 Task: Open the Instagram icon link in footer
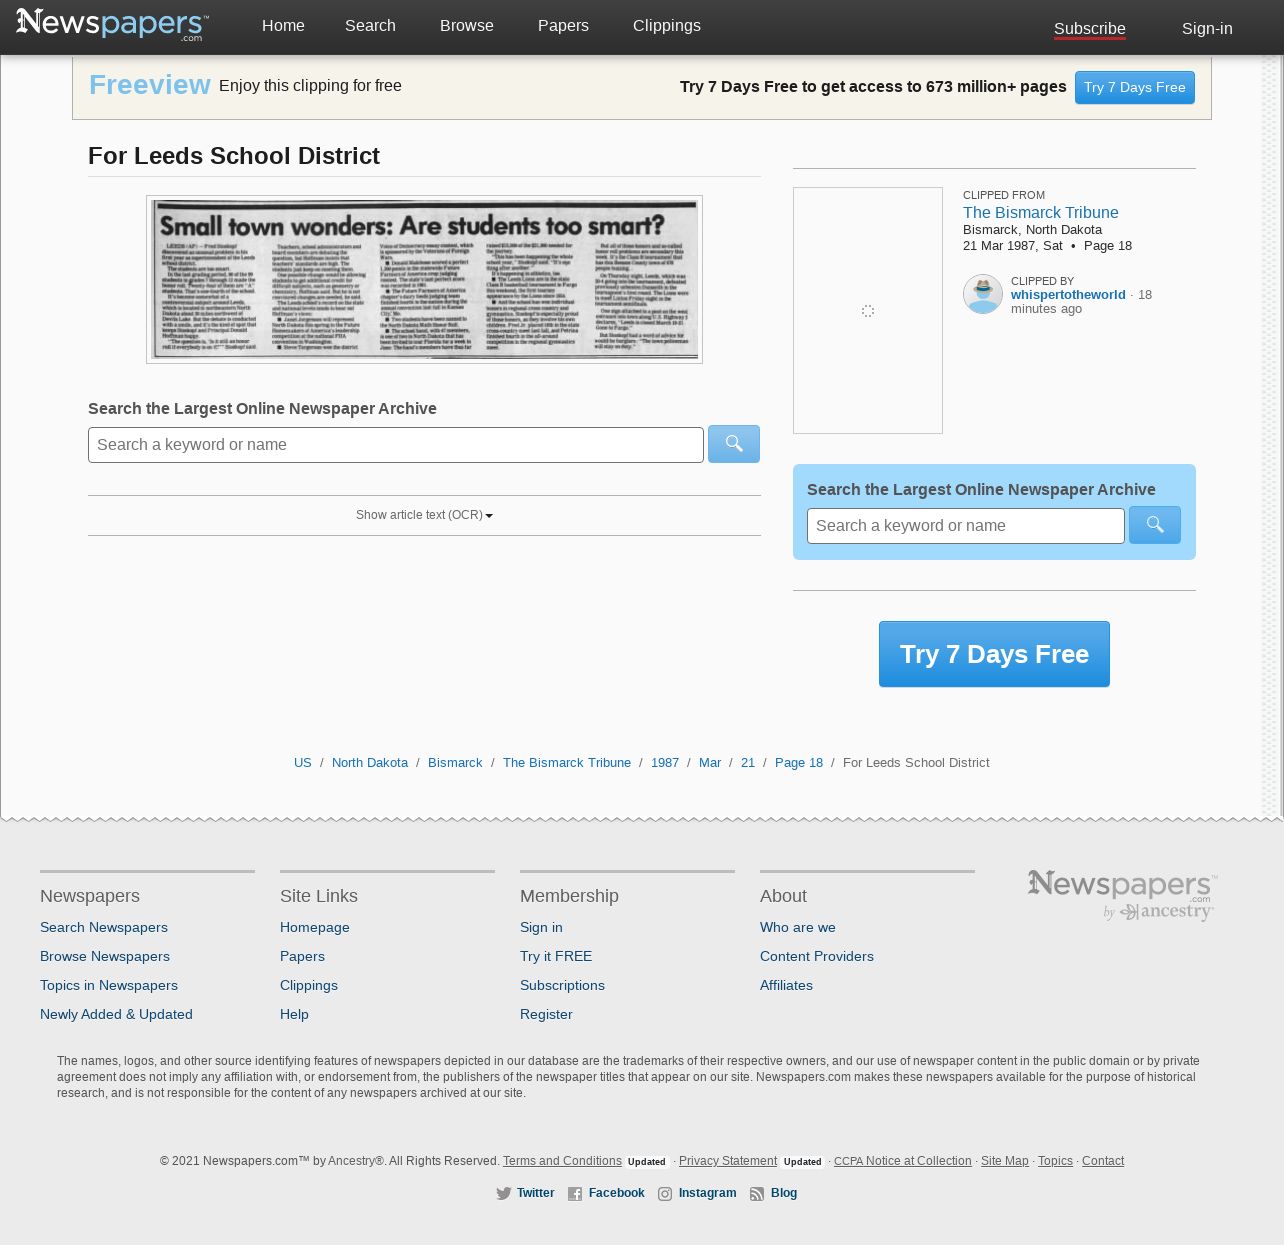(x=665, y=1193)
